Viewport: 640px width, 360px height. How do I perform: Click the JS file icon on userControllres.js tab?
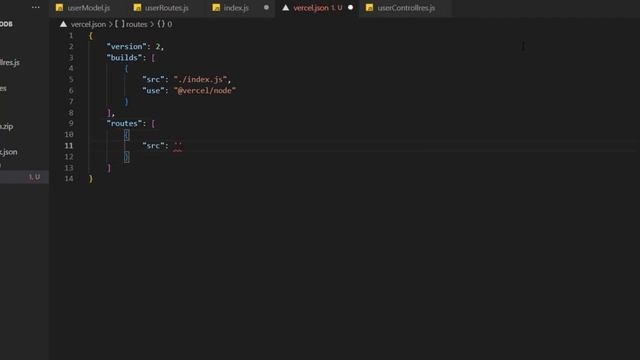369,8
